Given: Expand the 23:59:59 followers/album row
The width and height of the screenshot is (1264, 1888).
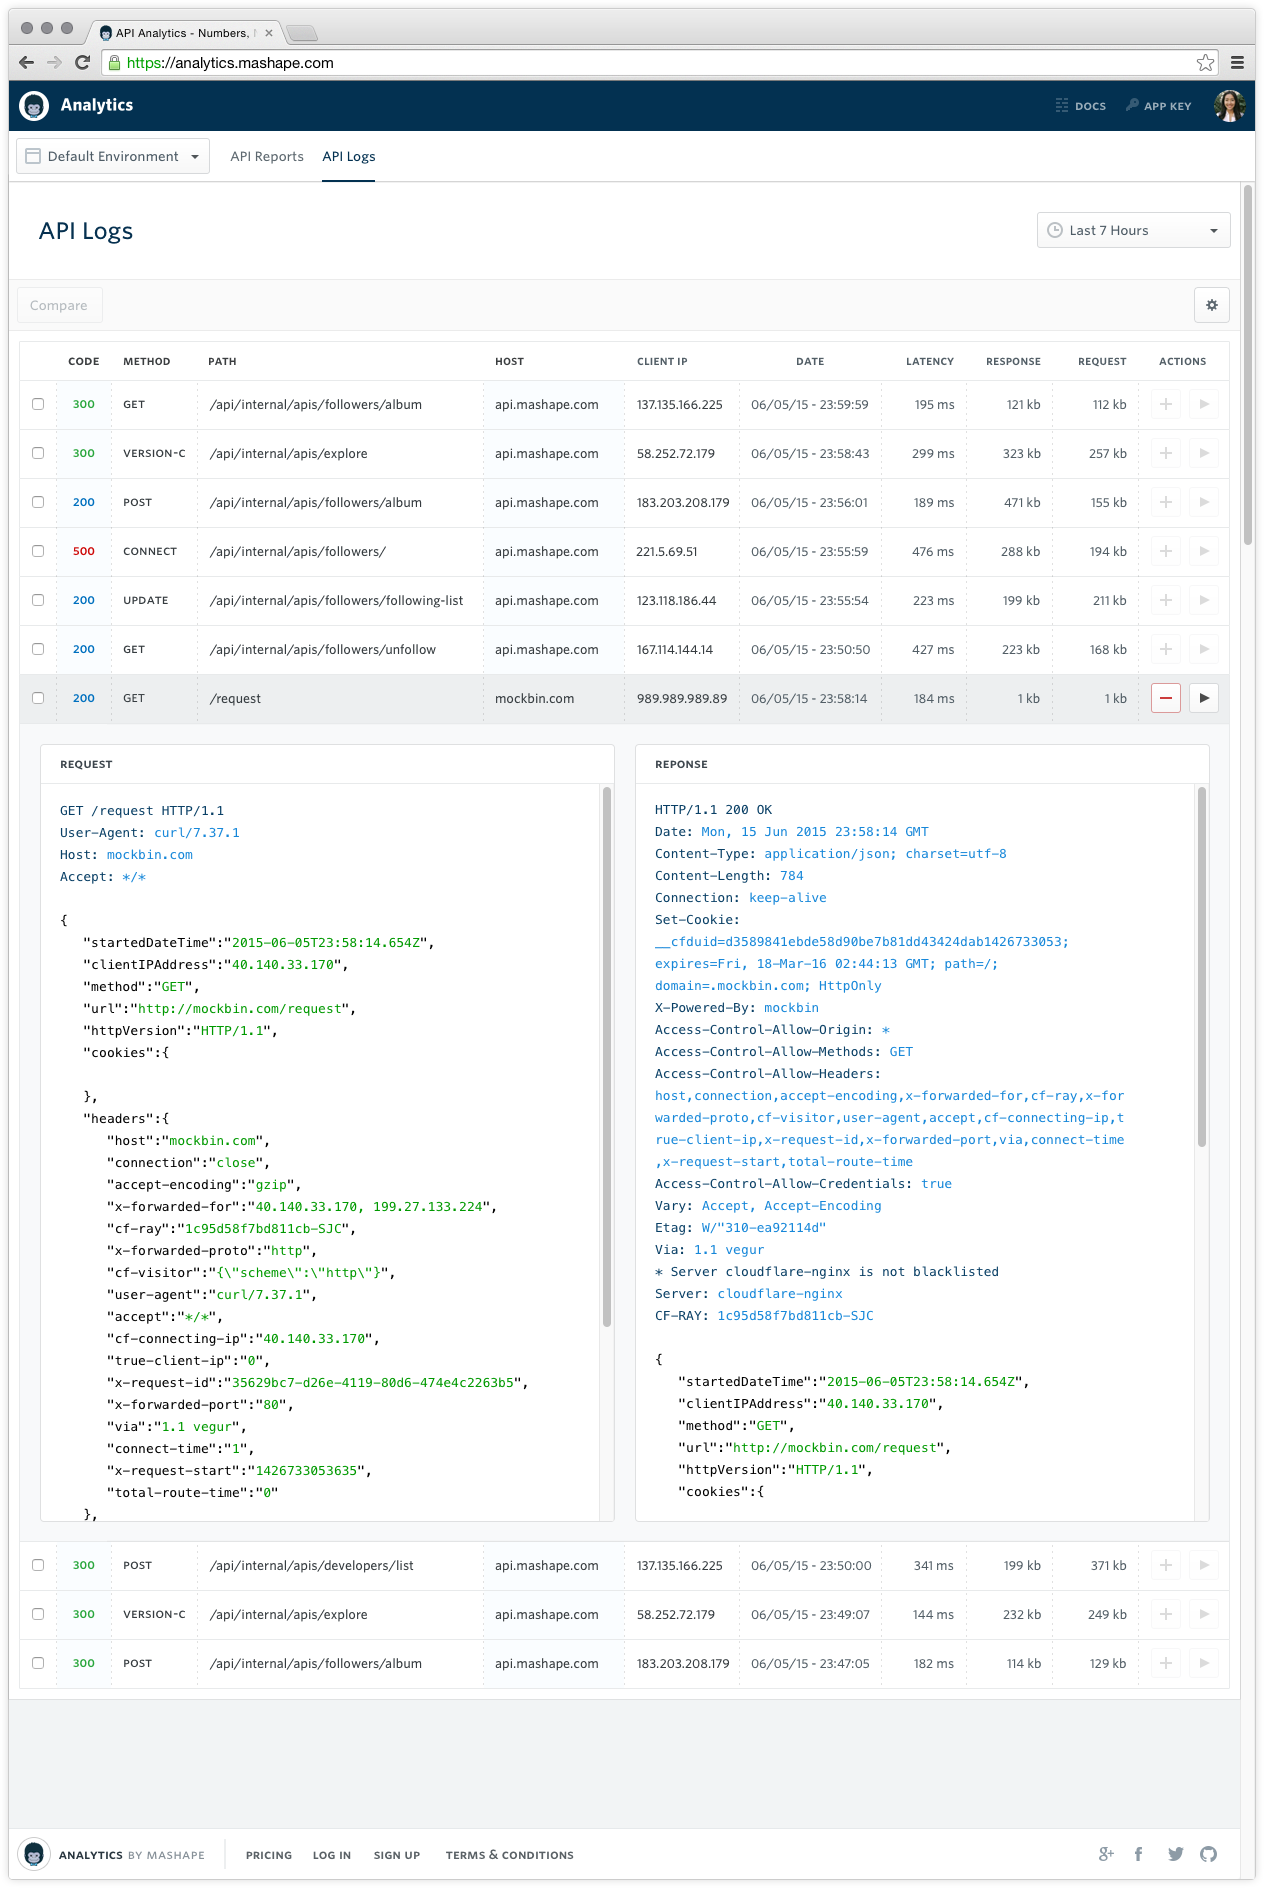Looking at the screenshot, I should tap(1166, 404).
